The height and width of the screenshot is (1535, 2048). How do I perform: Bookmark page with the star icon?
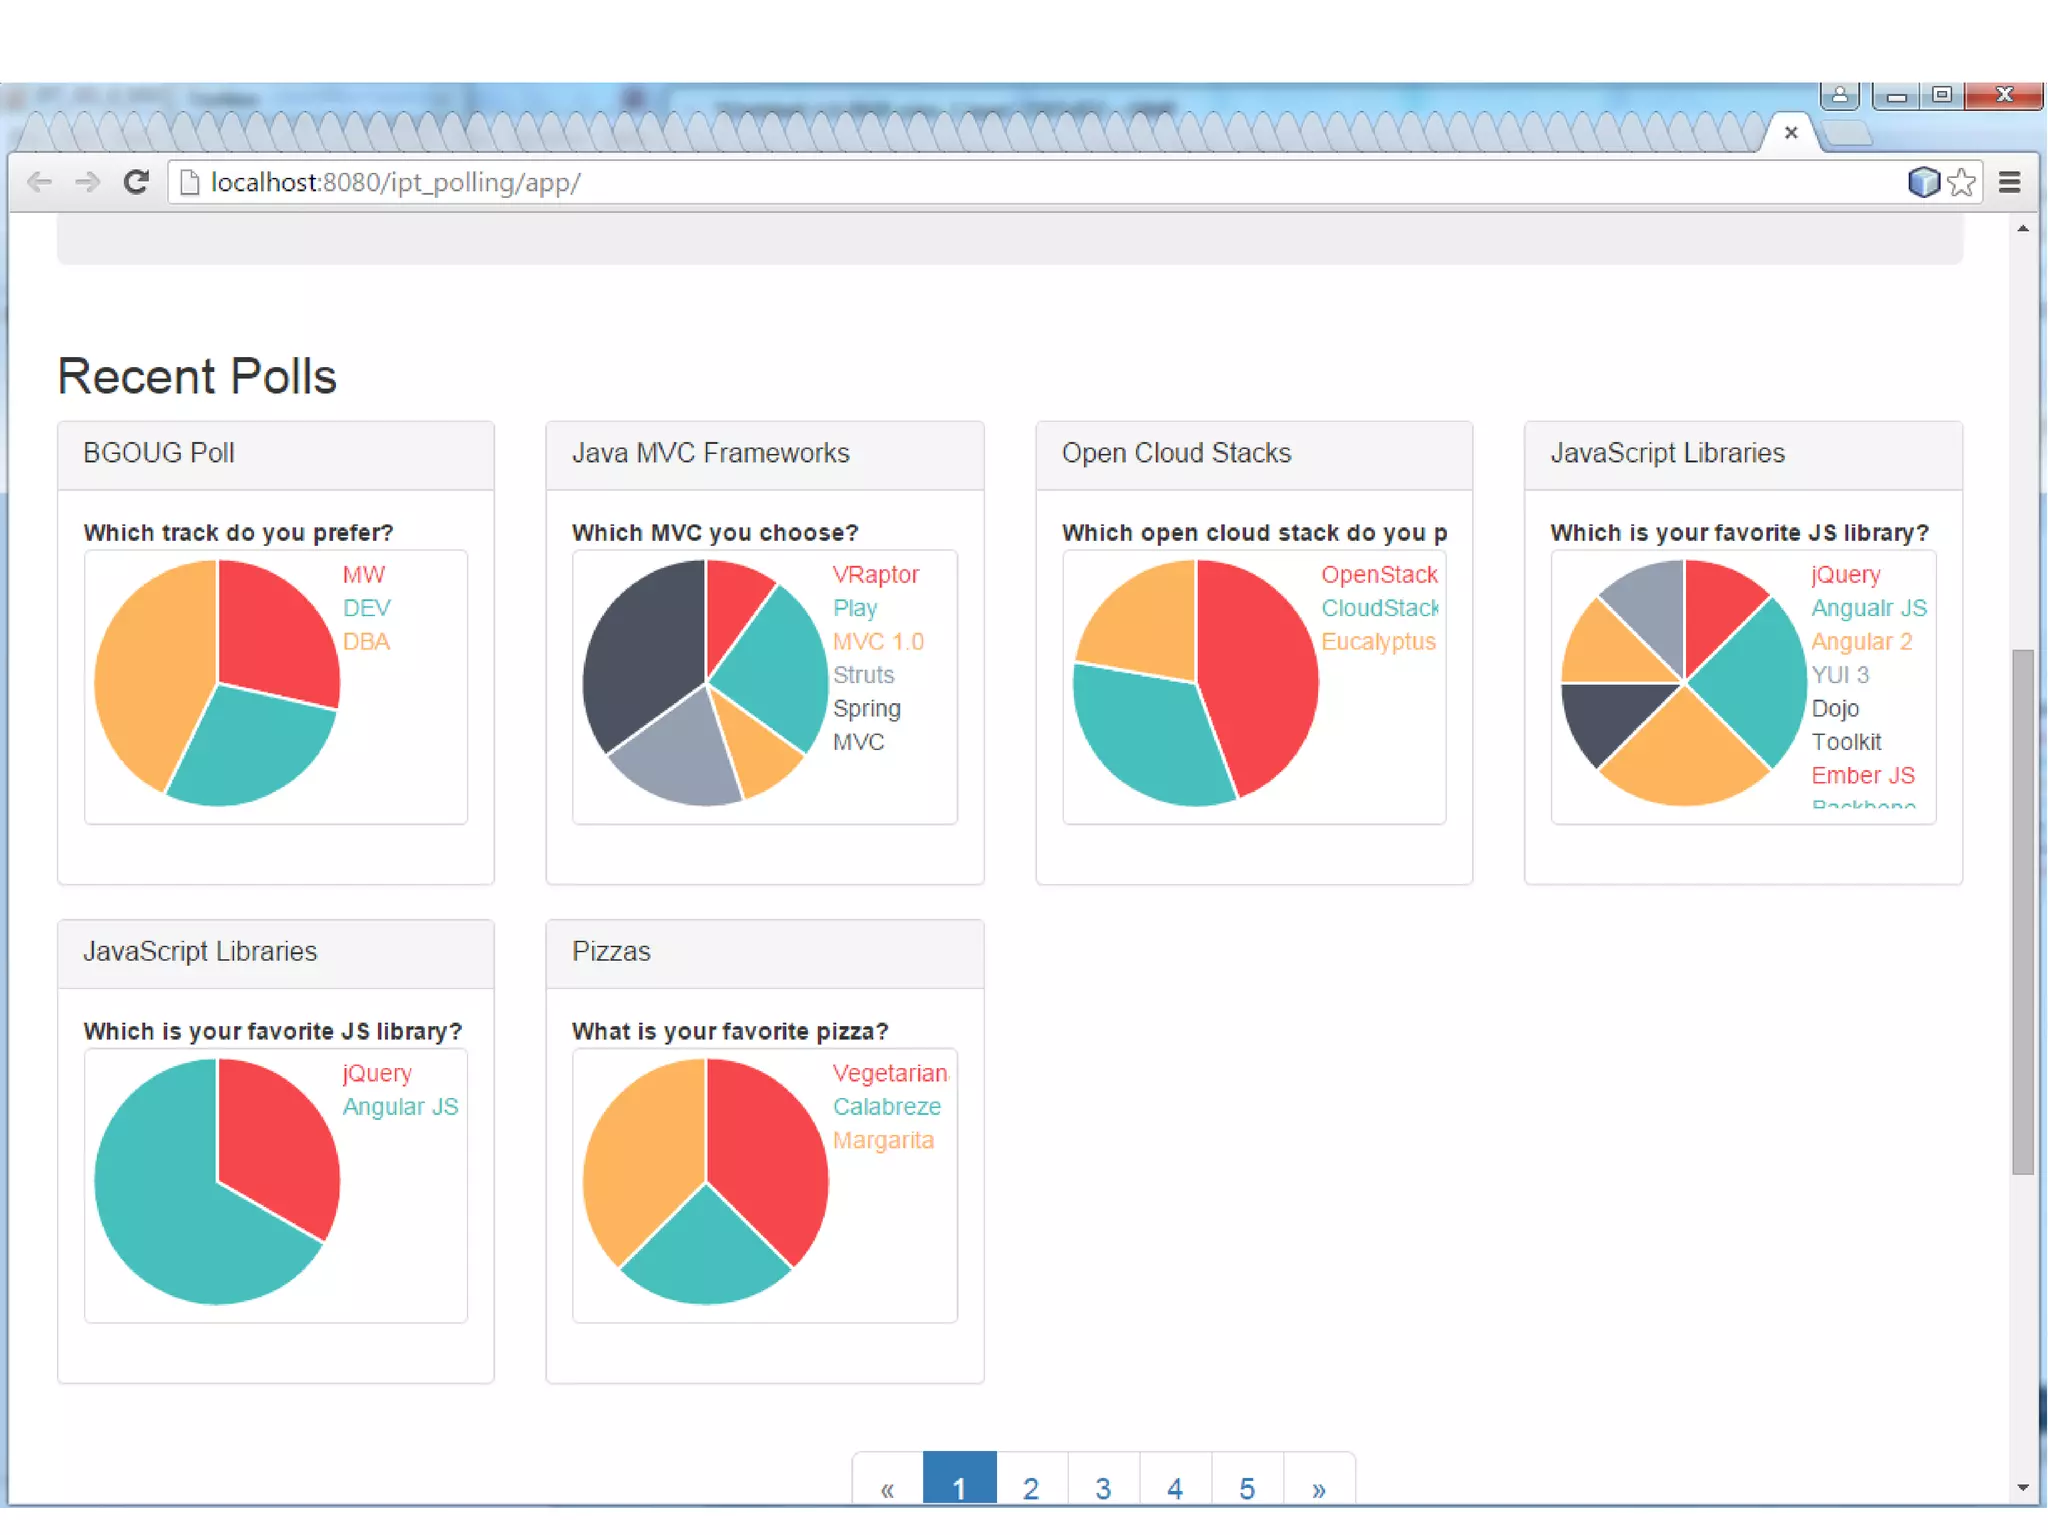1962,182
